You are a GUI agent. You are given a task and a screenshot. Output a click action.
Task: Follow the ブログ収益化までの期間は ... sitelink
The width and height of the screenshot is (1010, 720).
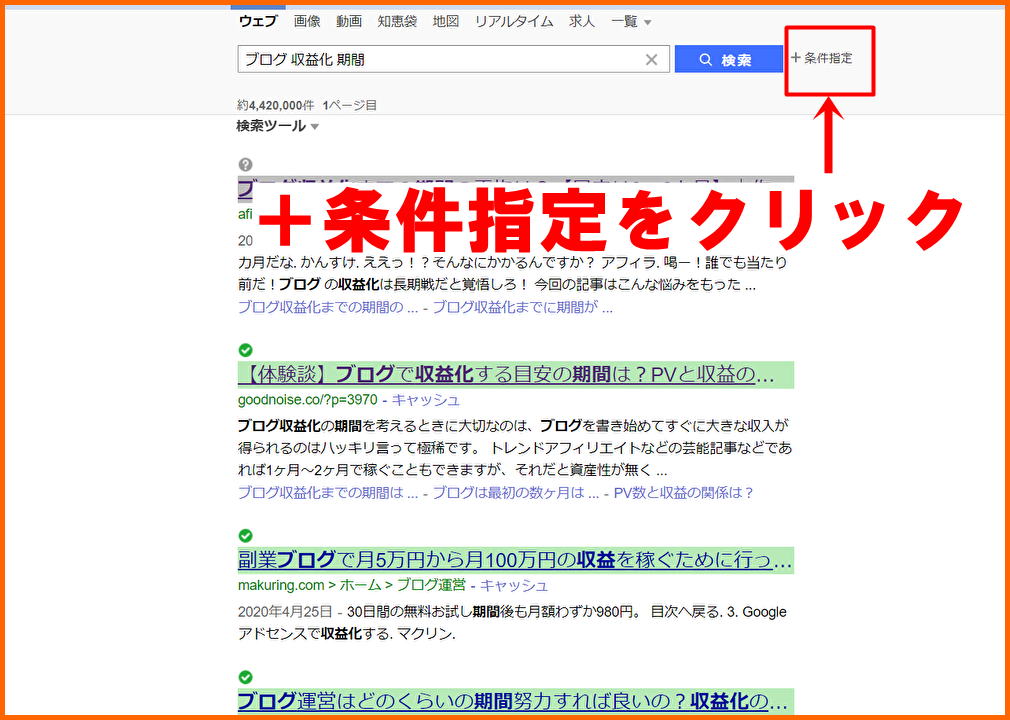328,493
